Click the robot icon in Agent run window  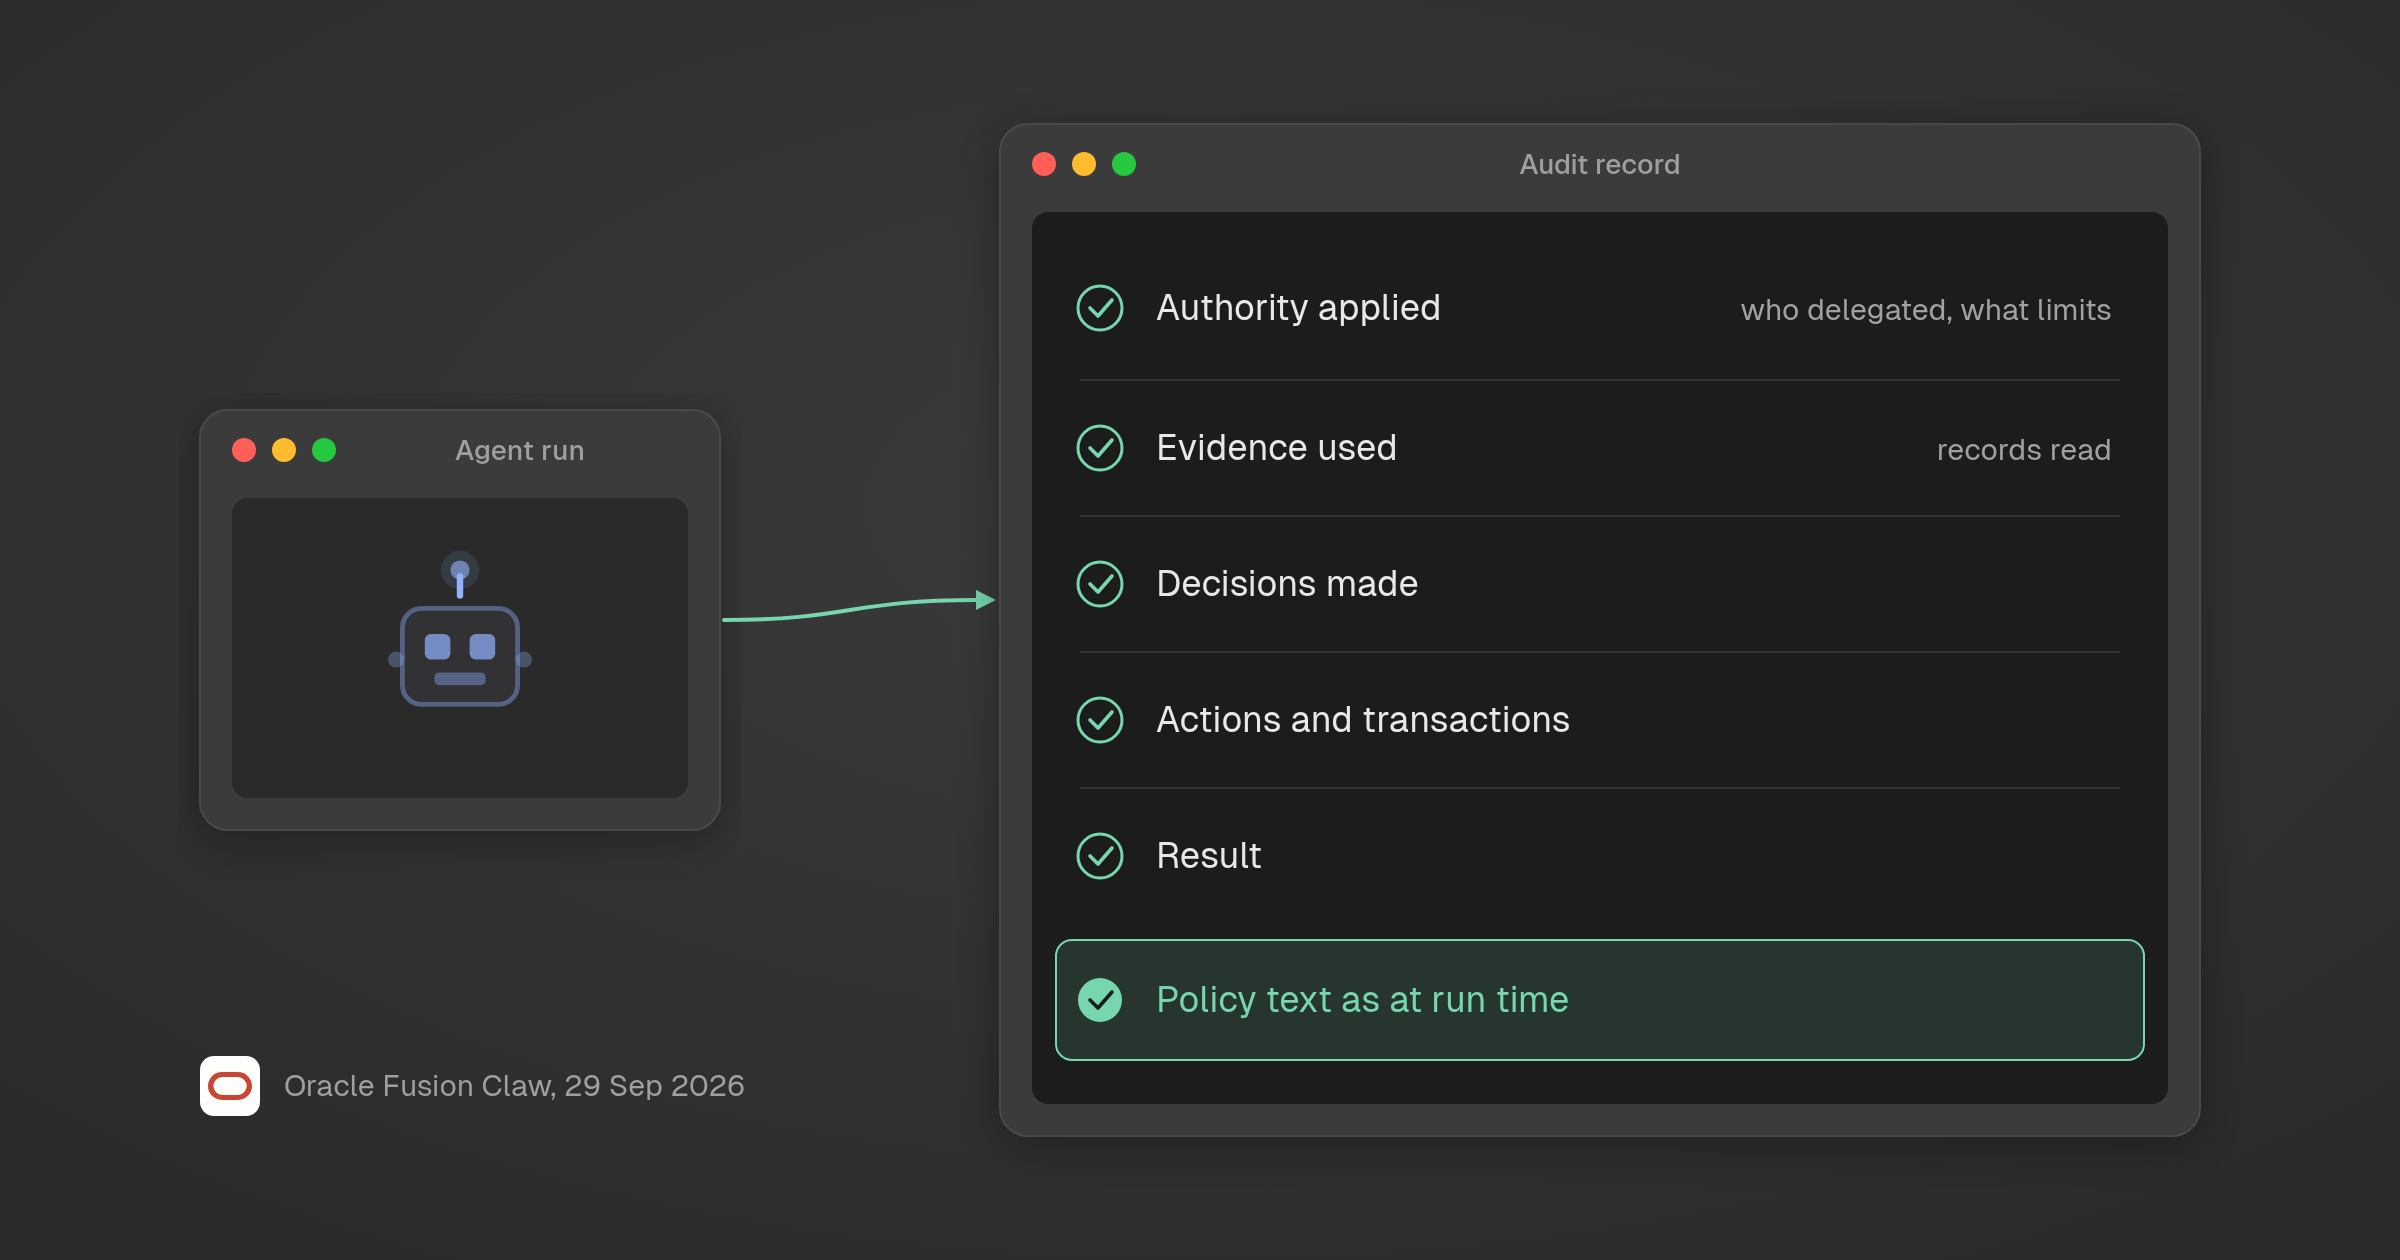[x=460, y=629]
